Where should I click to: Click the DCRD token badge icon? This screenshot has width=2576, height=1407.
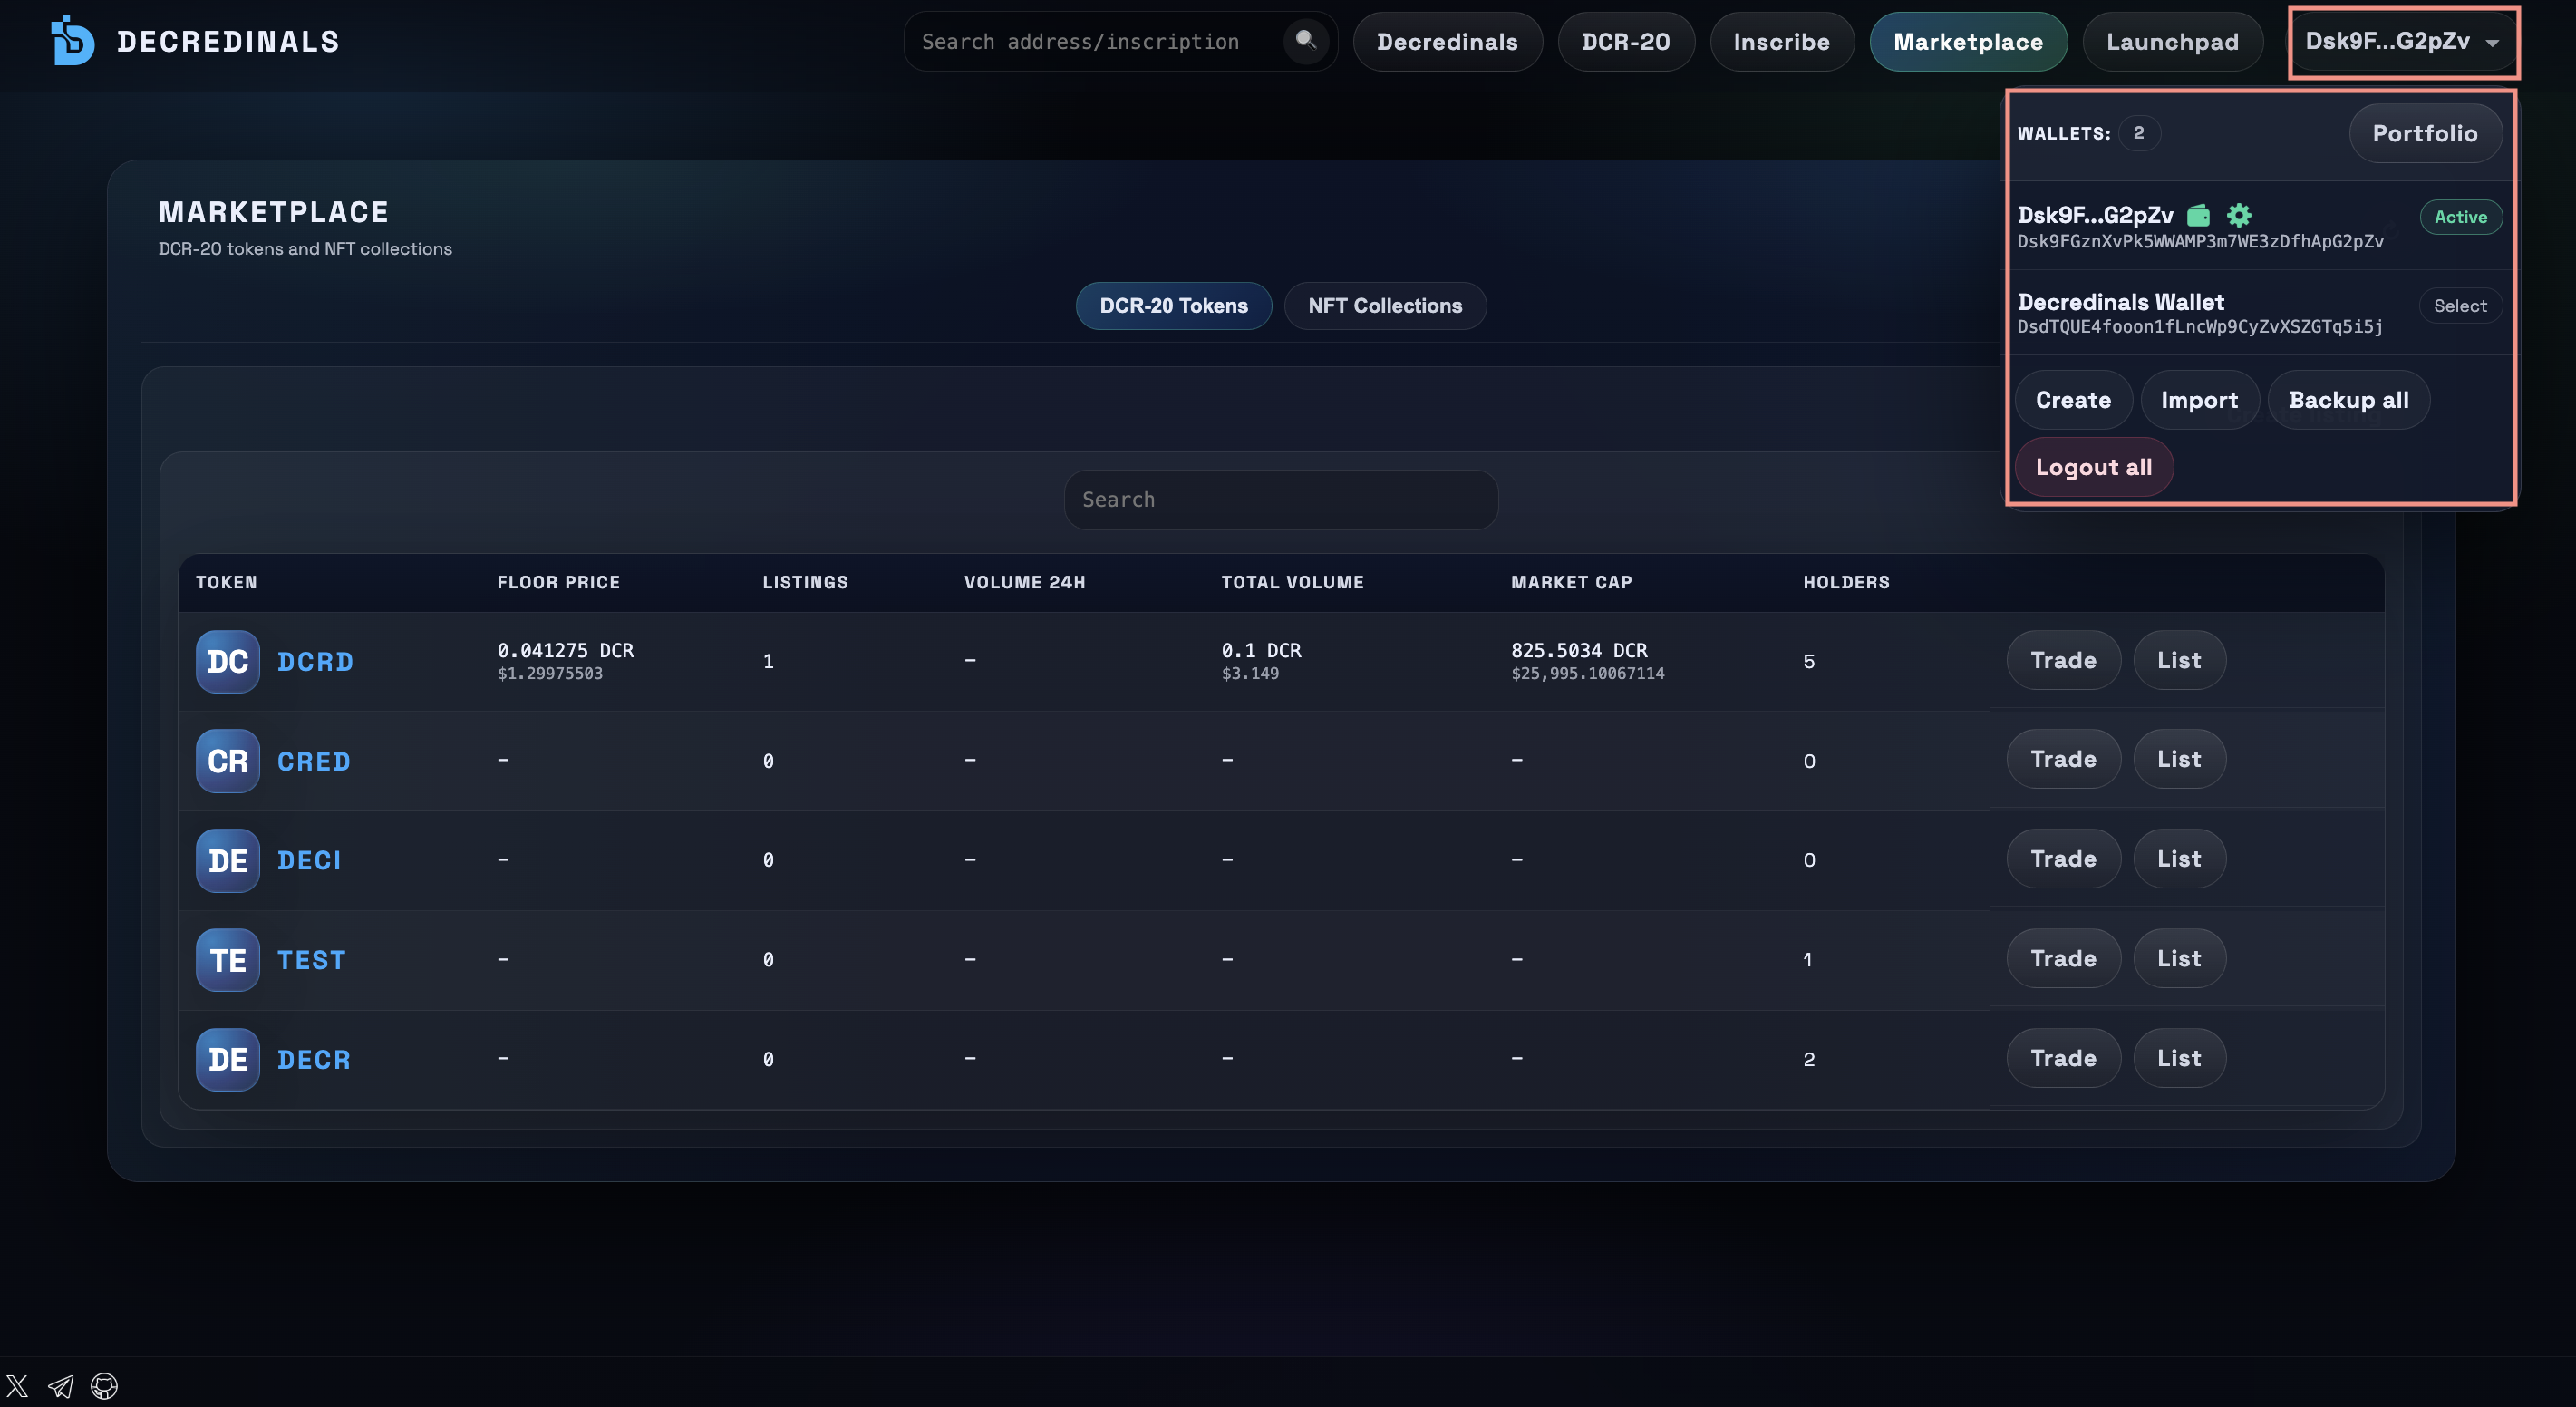tap(227, 661)
